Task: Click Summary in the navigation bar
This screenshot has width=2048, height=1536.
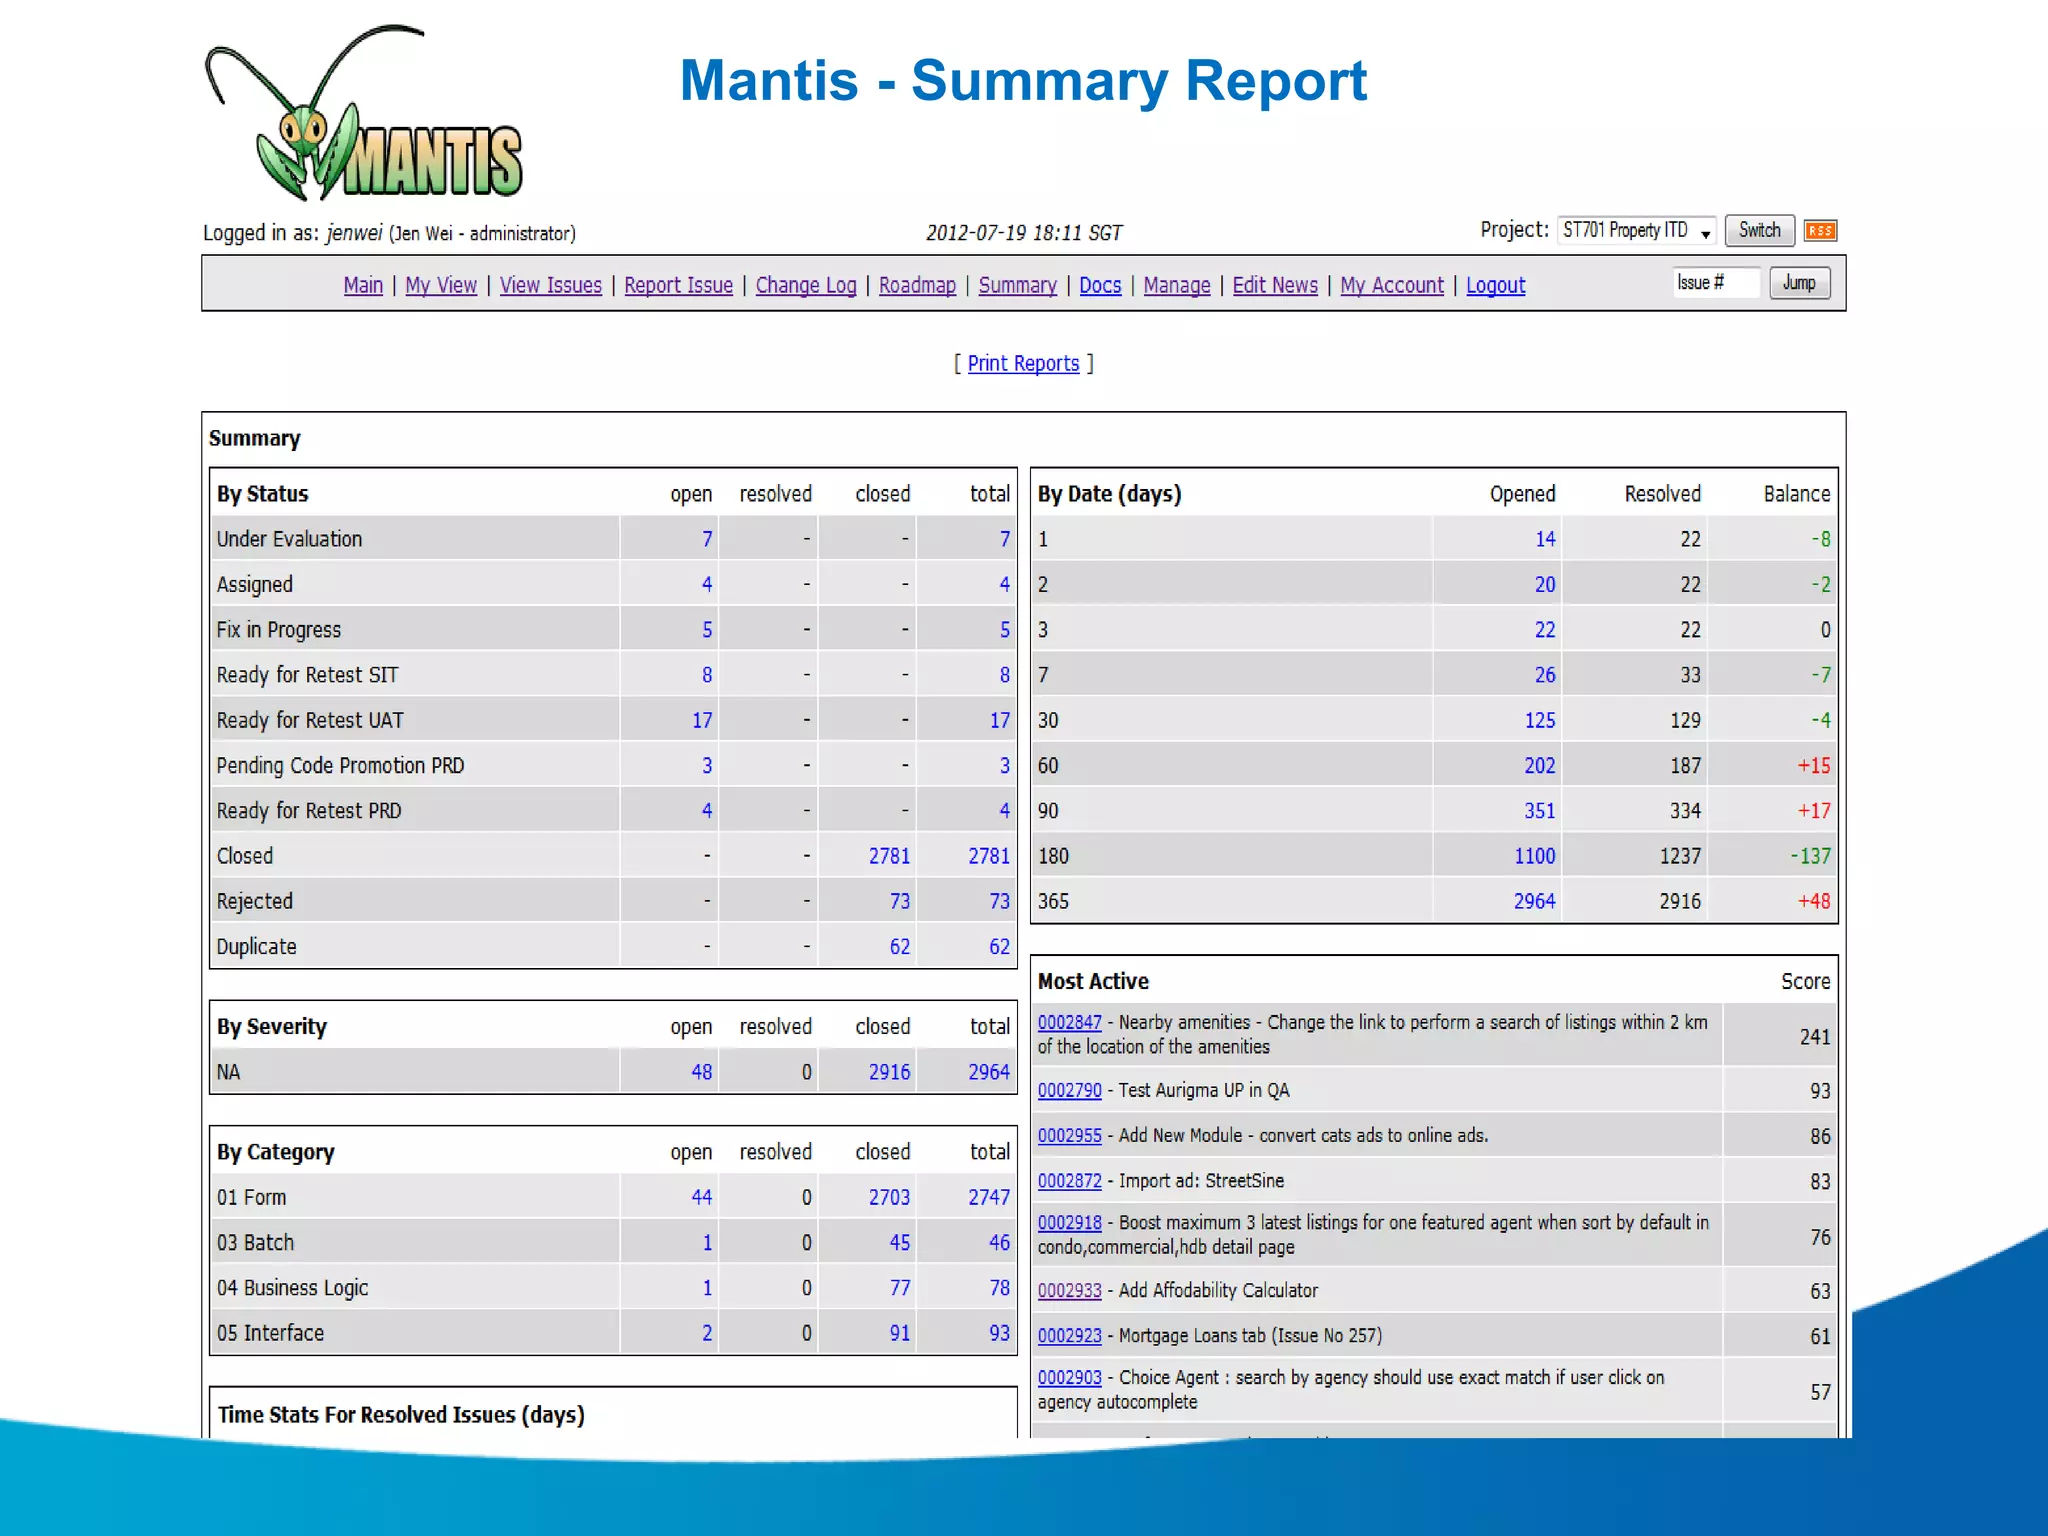Action: [1017, 285]
